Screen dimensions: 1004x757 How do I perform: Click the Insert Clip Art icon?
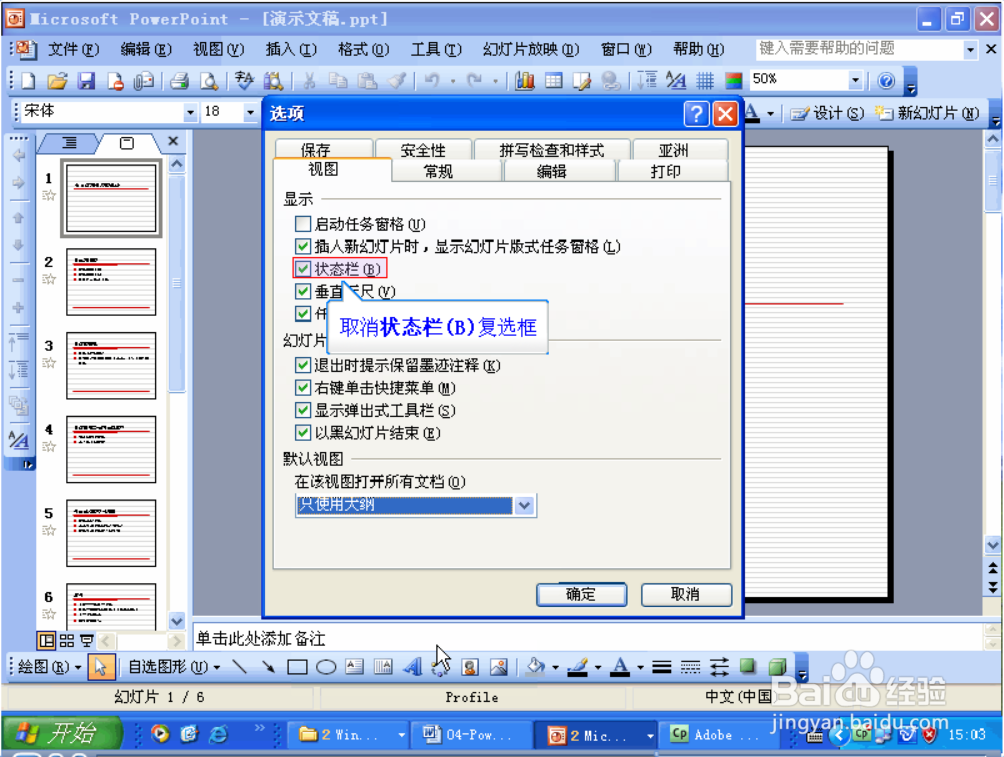(x=470, y=667)
